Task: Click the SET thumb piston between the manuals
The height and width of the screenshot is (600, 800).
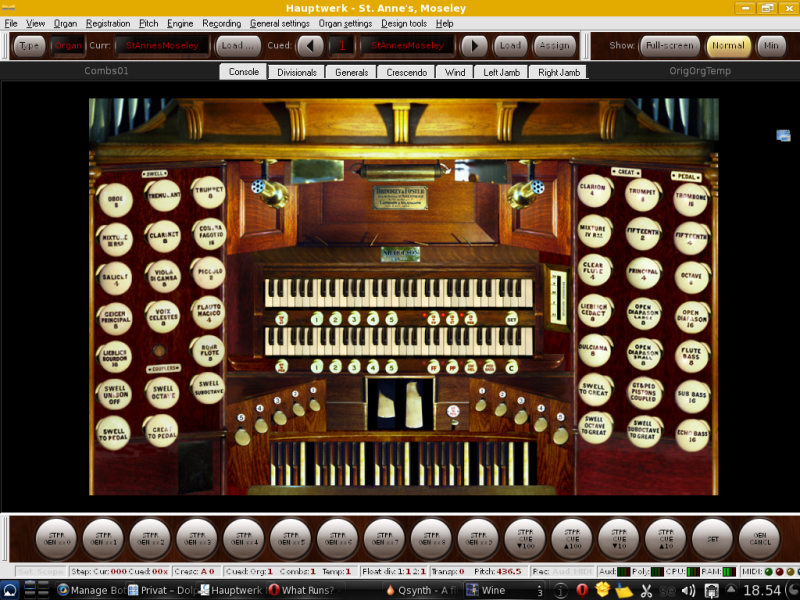Action: point(511,319)
